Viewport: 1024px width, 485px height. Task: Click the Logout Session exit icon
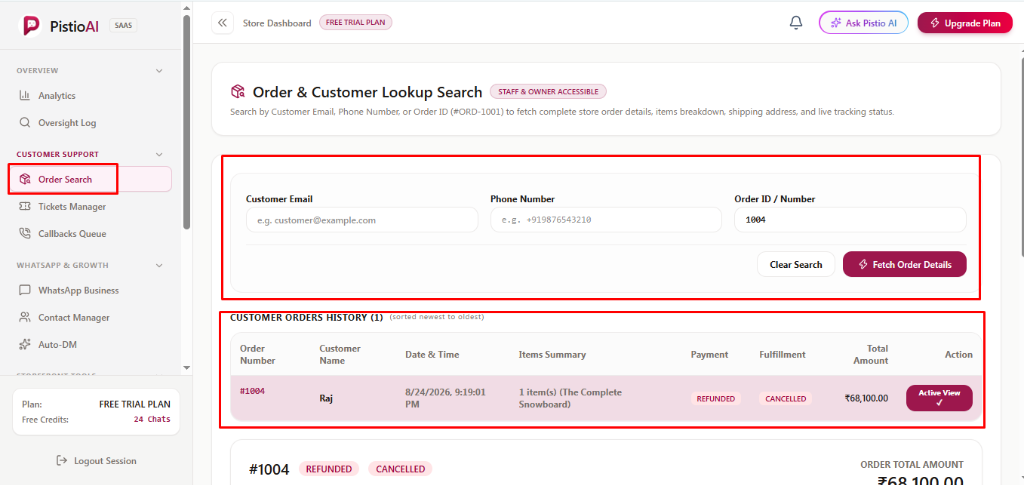(62, 461)
